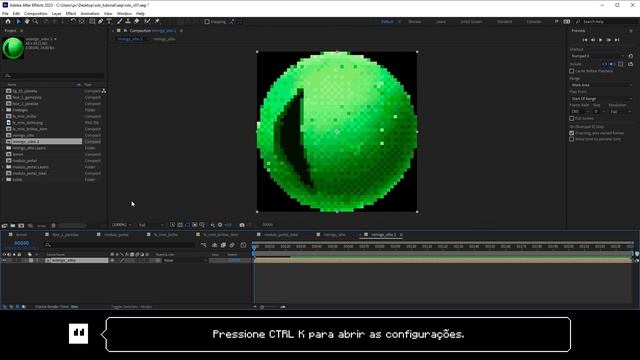Jump to last frame in Preview panel
This screenshot has width=640, height=360.
[617, 40]
